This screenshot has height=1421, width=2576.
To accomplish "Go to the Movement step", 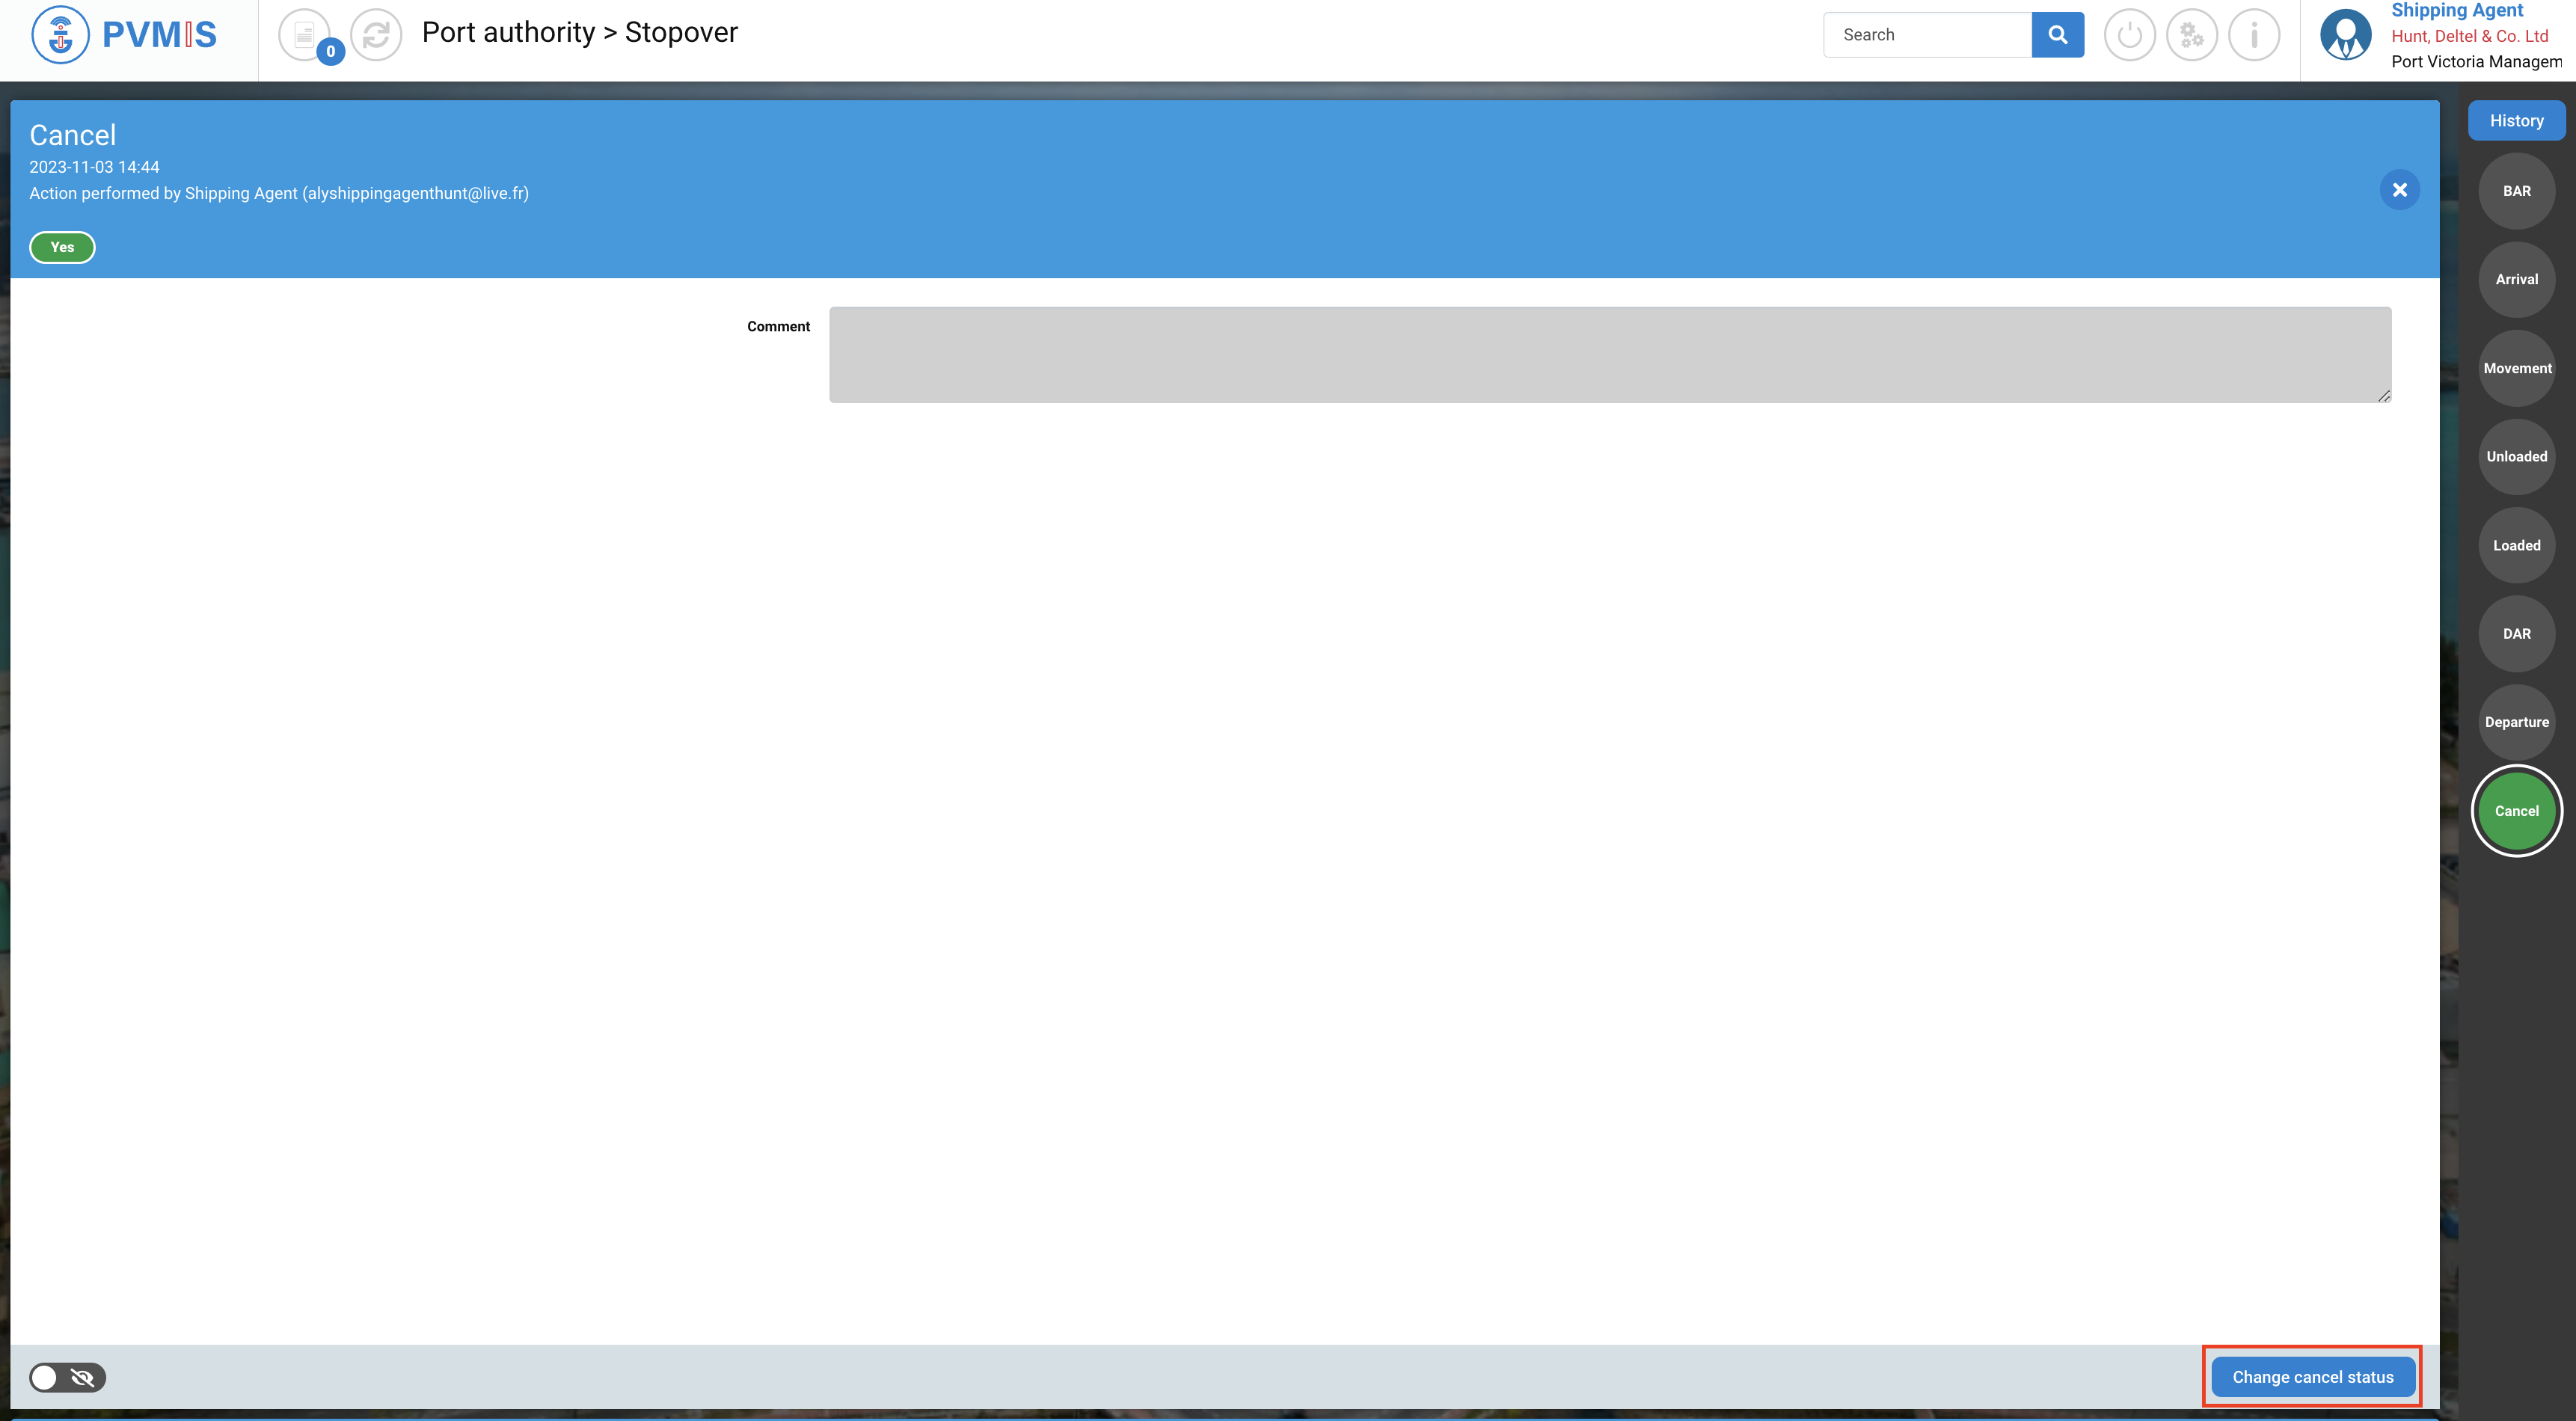I will pos(2516,368).
